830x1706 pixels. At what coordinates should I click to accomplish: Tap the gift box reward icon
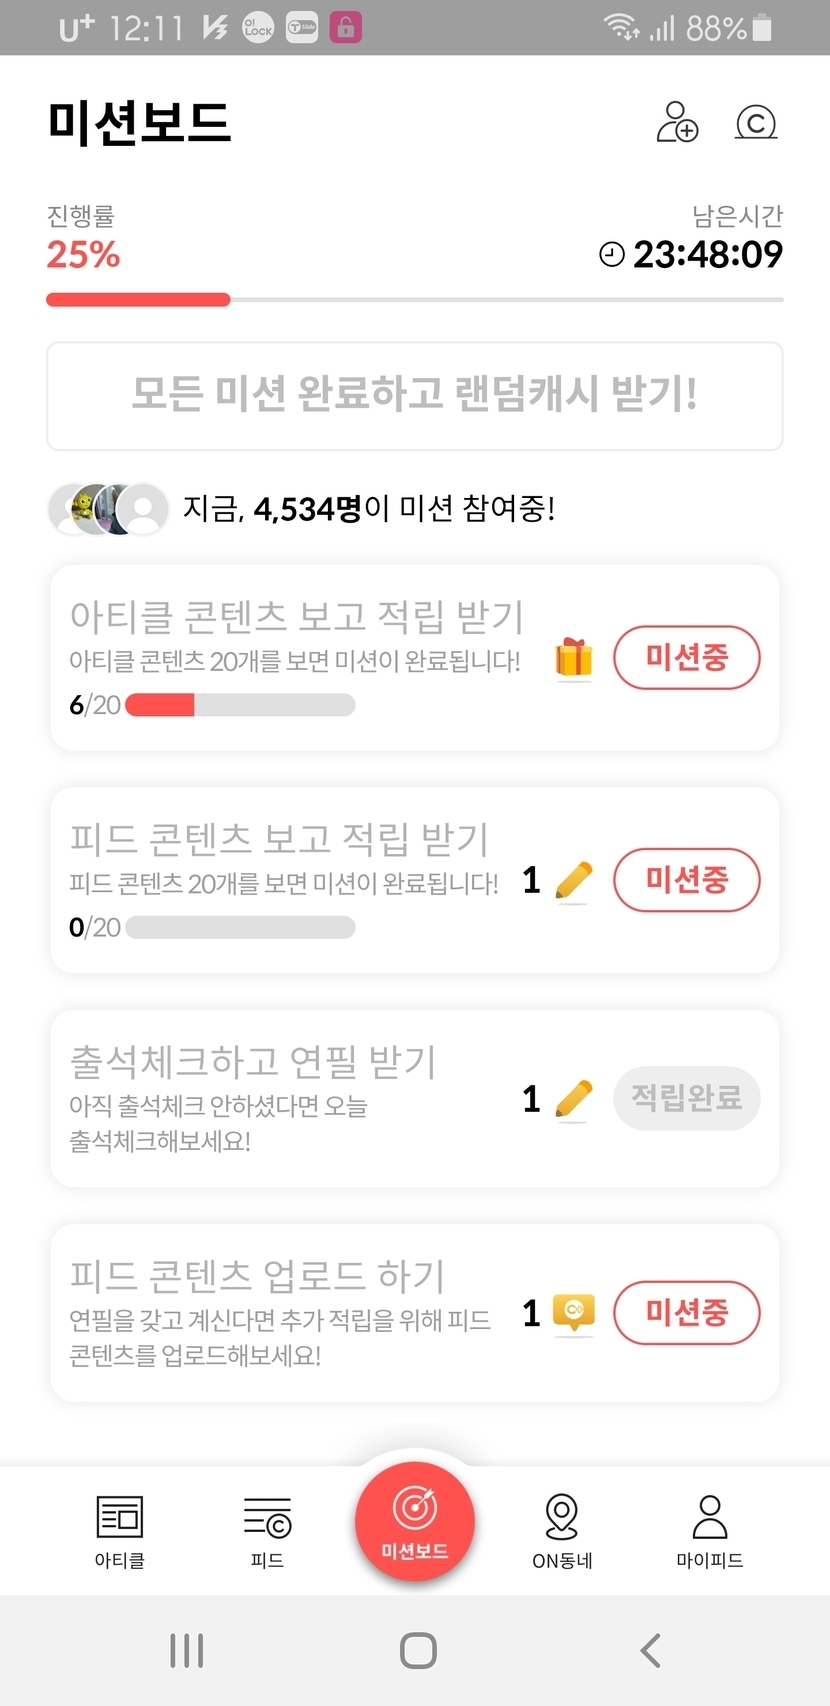pyautogui.click(x=574, y=659)
